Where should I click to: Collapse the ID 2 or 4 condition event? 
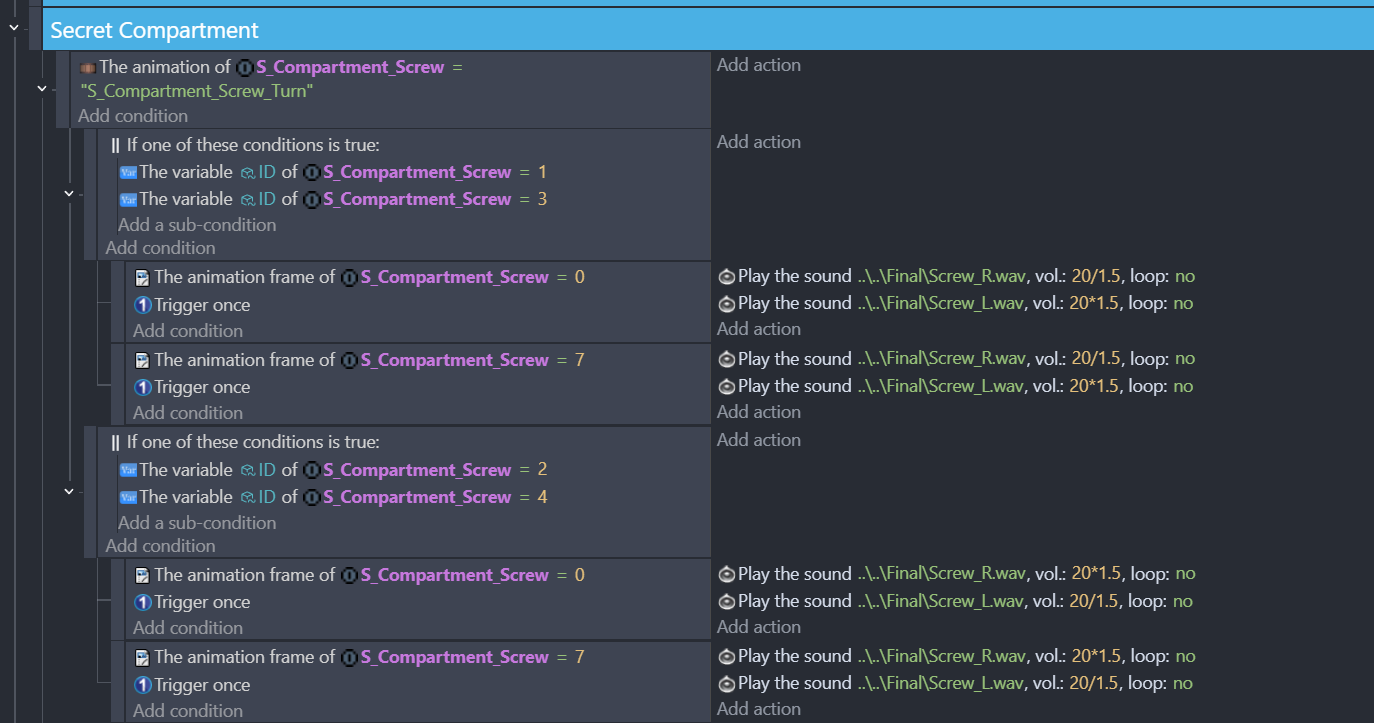coord(69,491)
